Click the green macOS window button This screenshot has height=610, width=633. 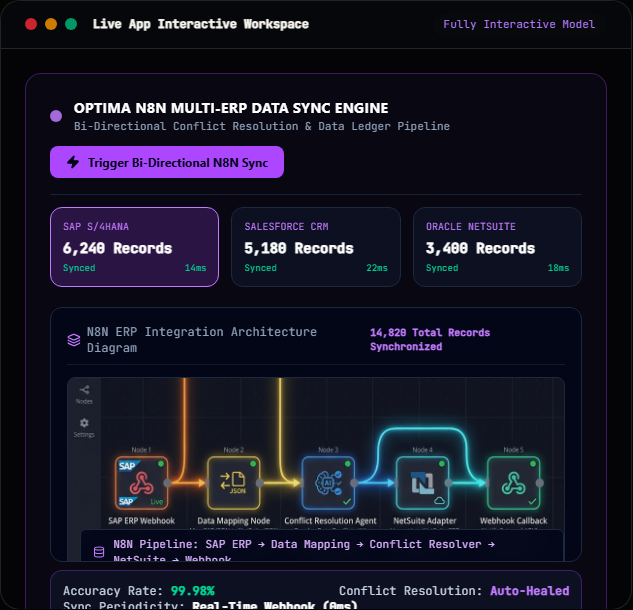point(71,24)
